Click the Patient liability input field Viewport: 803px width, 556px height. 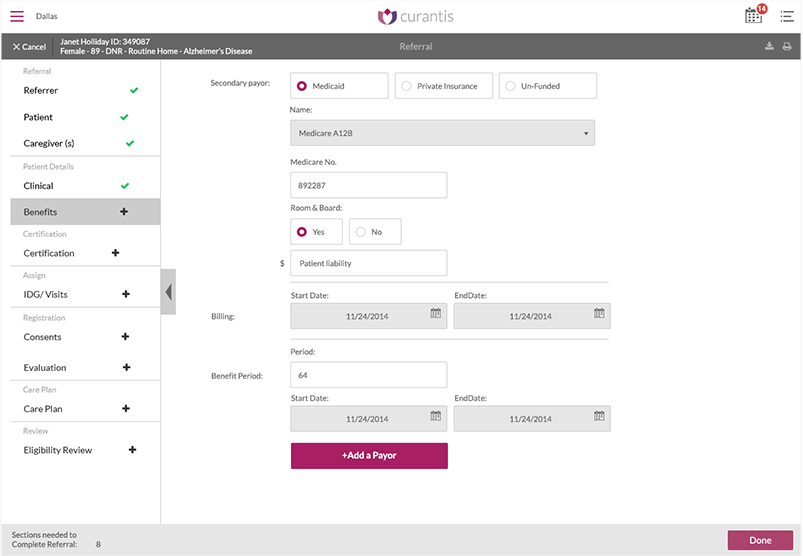368,263
